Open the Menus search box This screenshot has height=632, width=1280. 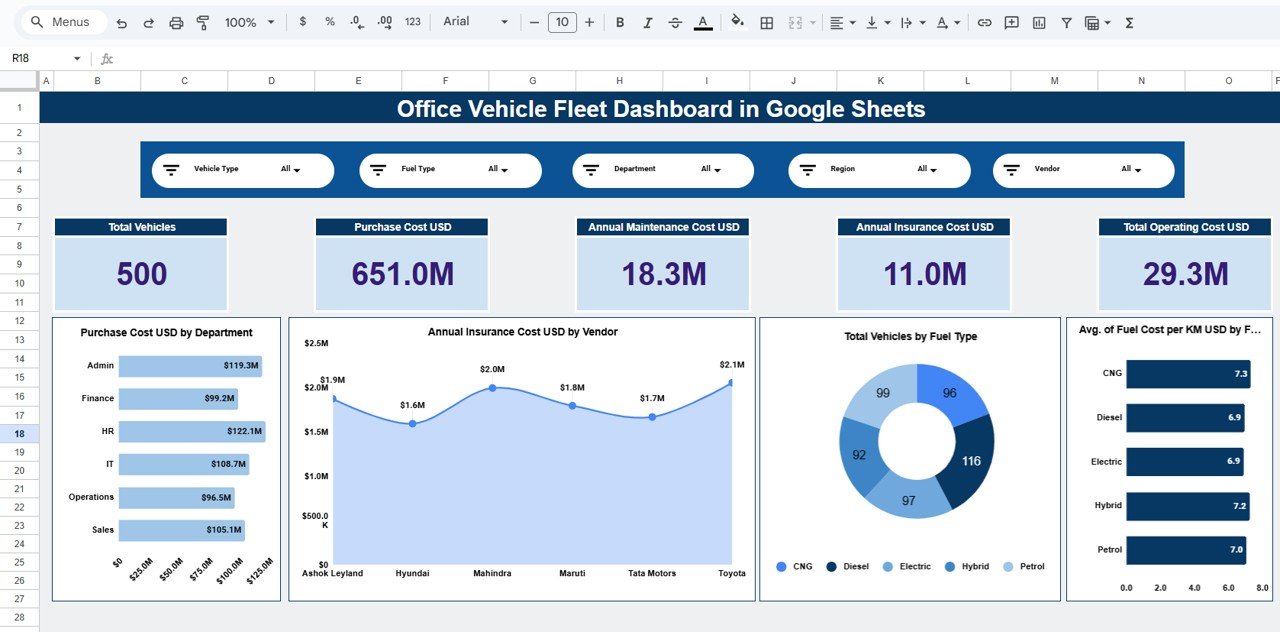(62, 21)
